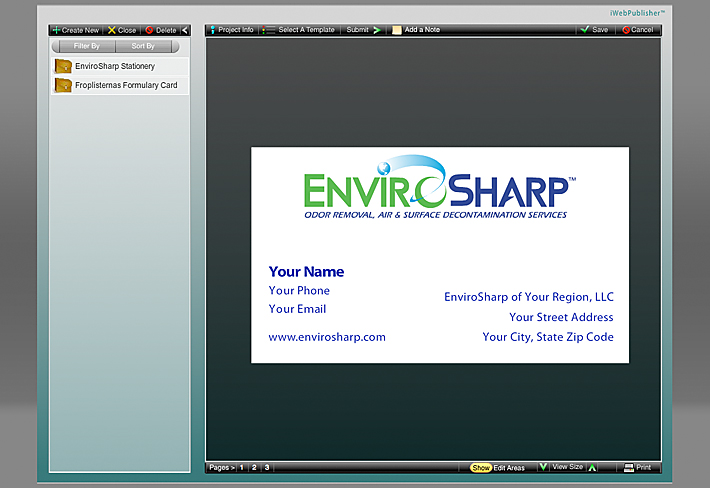Click Your Email text on the card
The width and height of the screenshot is (710, 488).
pos(297,309)
